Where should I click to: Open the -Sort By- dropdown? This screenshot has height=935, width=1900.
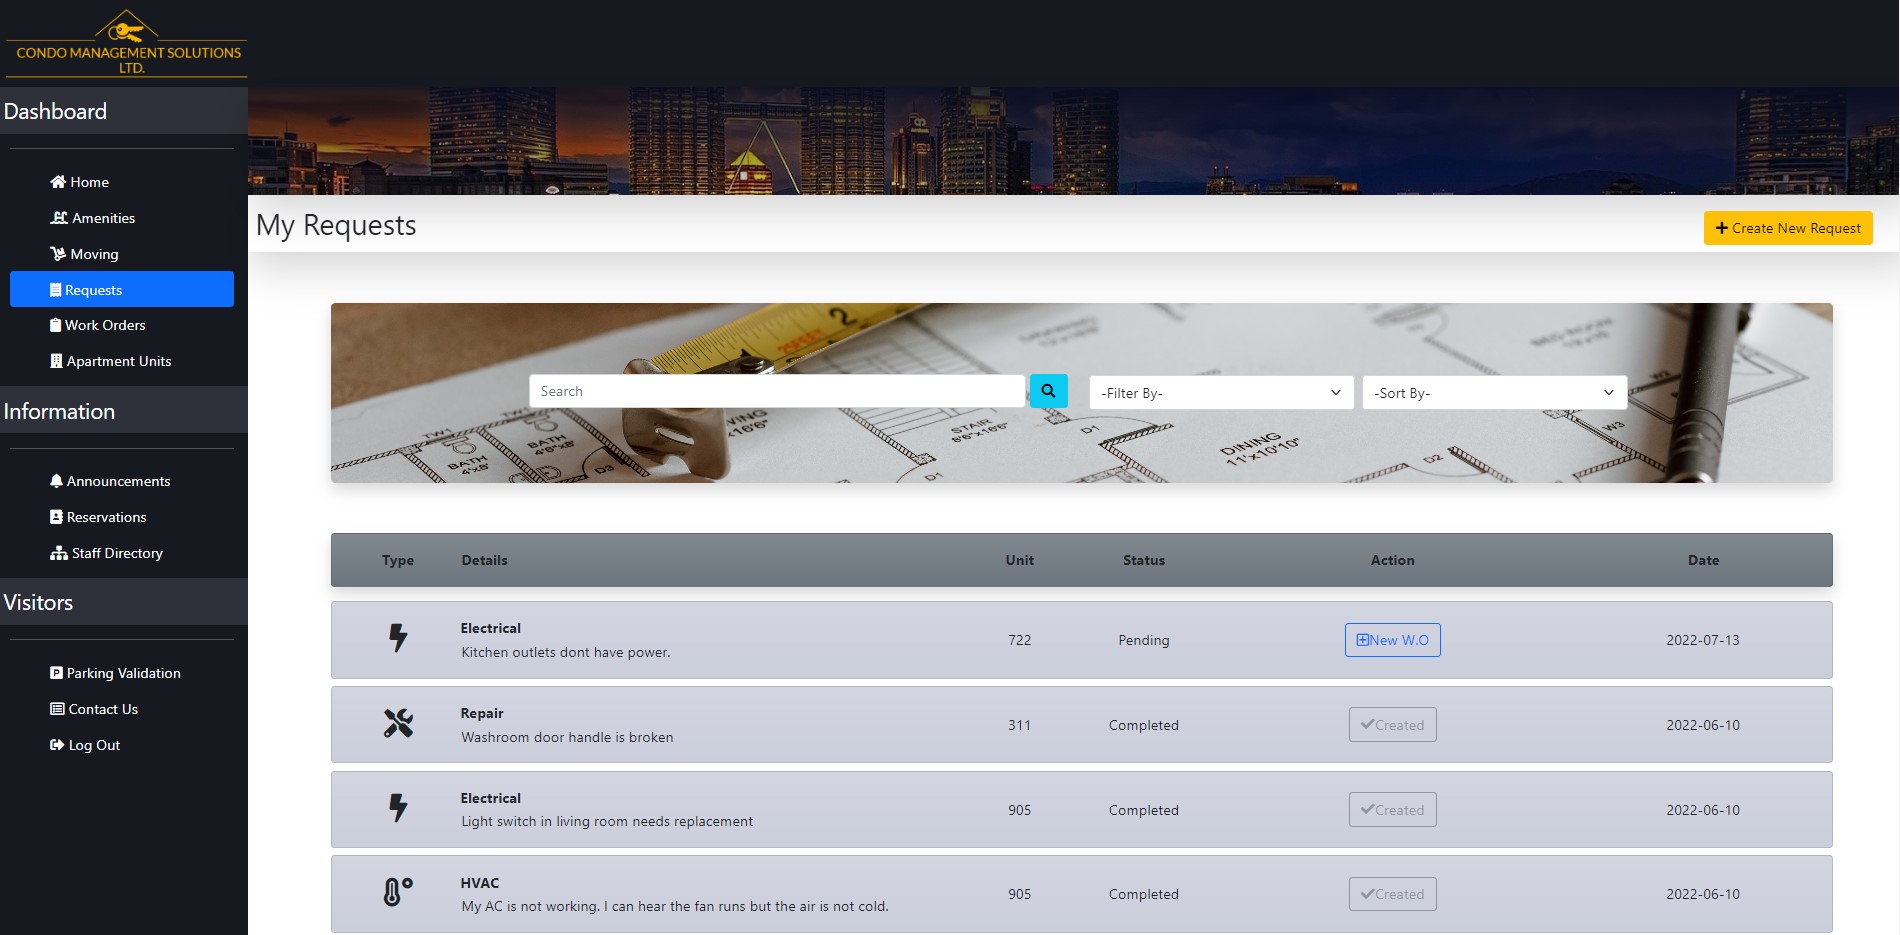pyautogui.click(x=1494, y=392)
